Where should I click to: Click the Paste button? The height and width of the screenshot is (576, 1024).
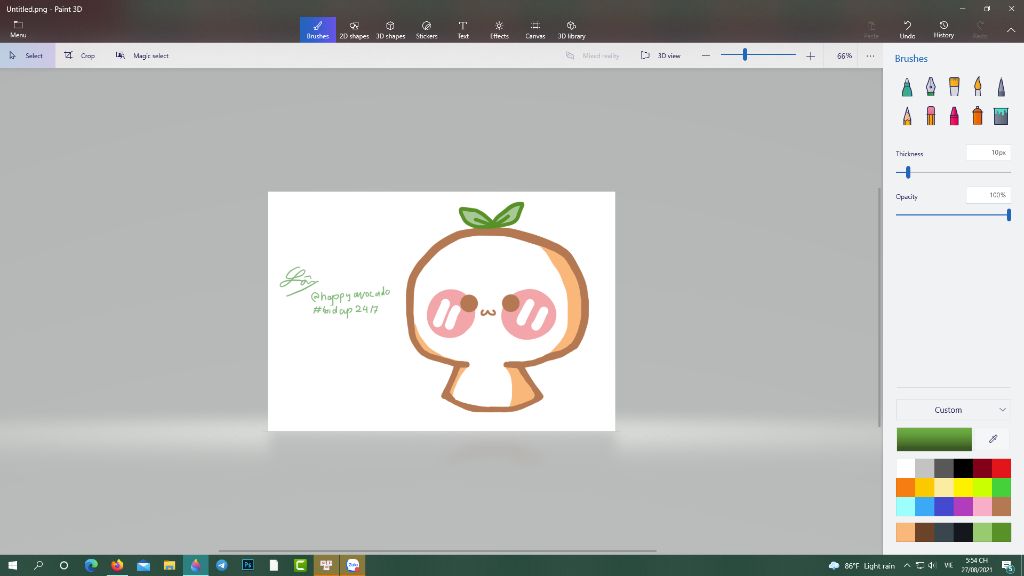pyautogui.click(x=871, y=29)
